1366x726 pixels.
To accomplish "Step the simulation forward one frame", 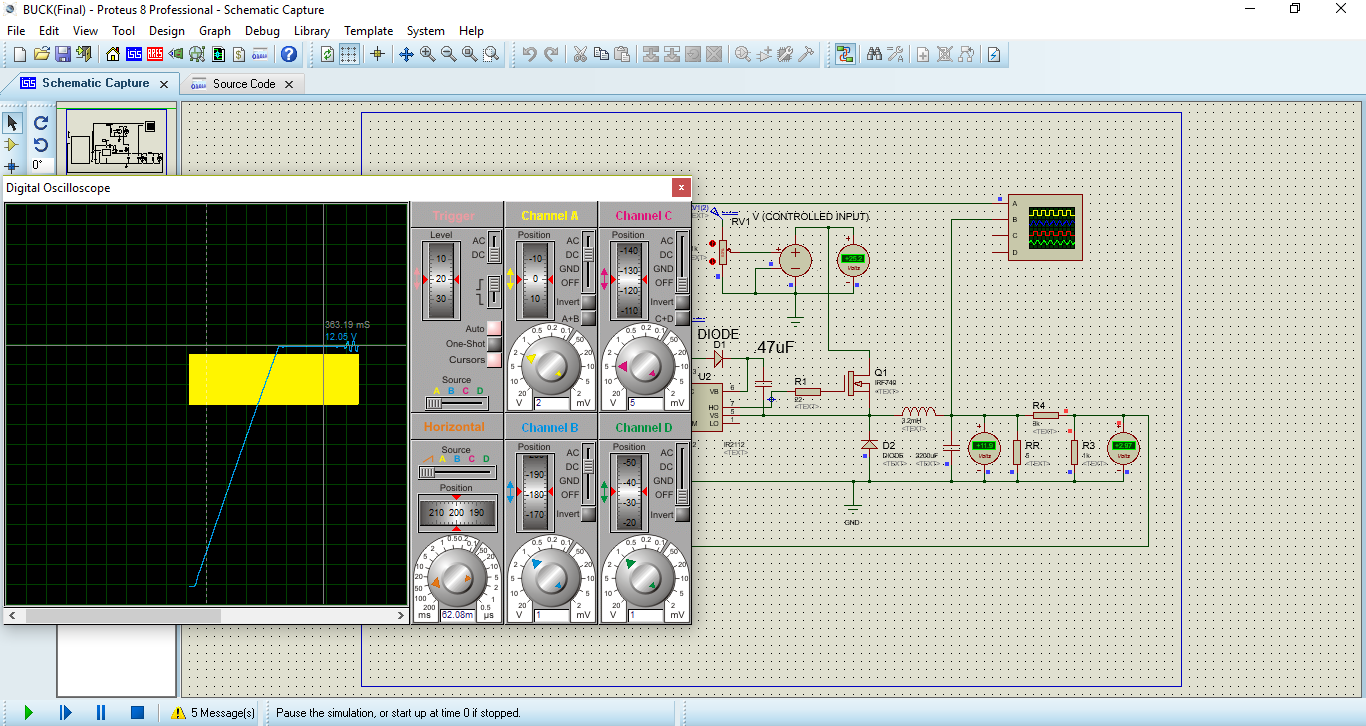I will [x=65, y=713].
